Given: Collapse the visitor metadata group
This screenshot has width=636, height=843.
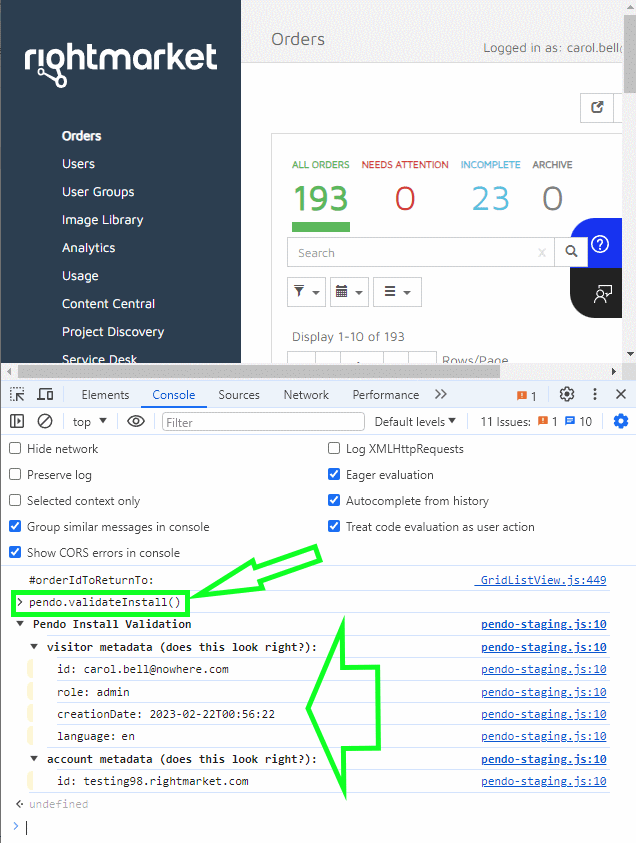Looking at the screenshot, I should pyautogui.click(x=34, y=647).
